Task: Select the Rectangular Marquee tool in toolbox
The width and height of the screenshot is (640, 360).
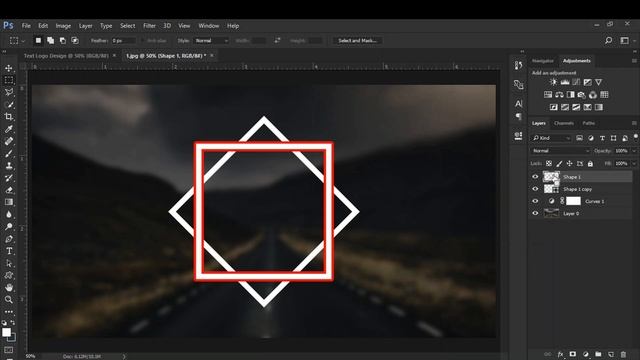Action: point(9,80)
